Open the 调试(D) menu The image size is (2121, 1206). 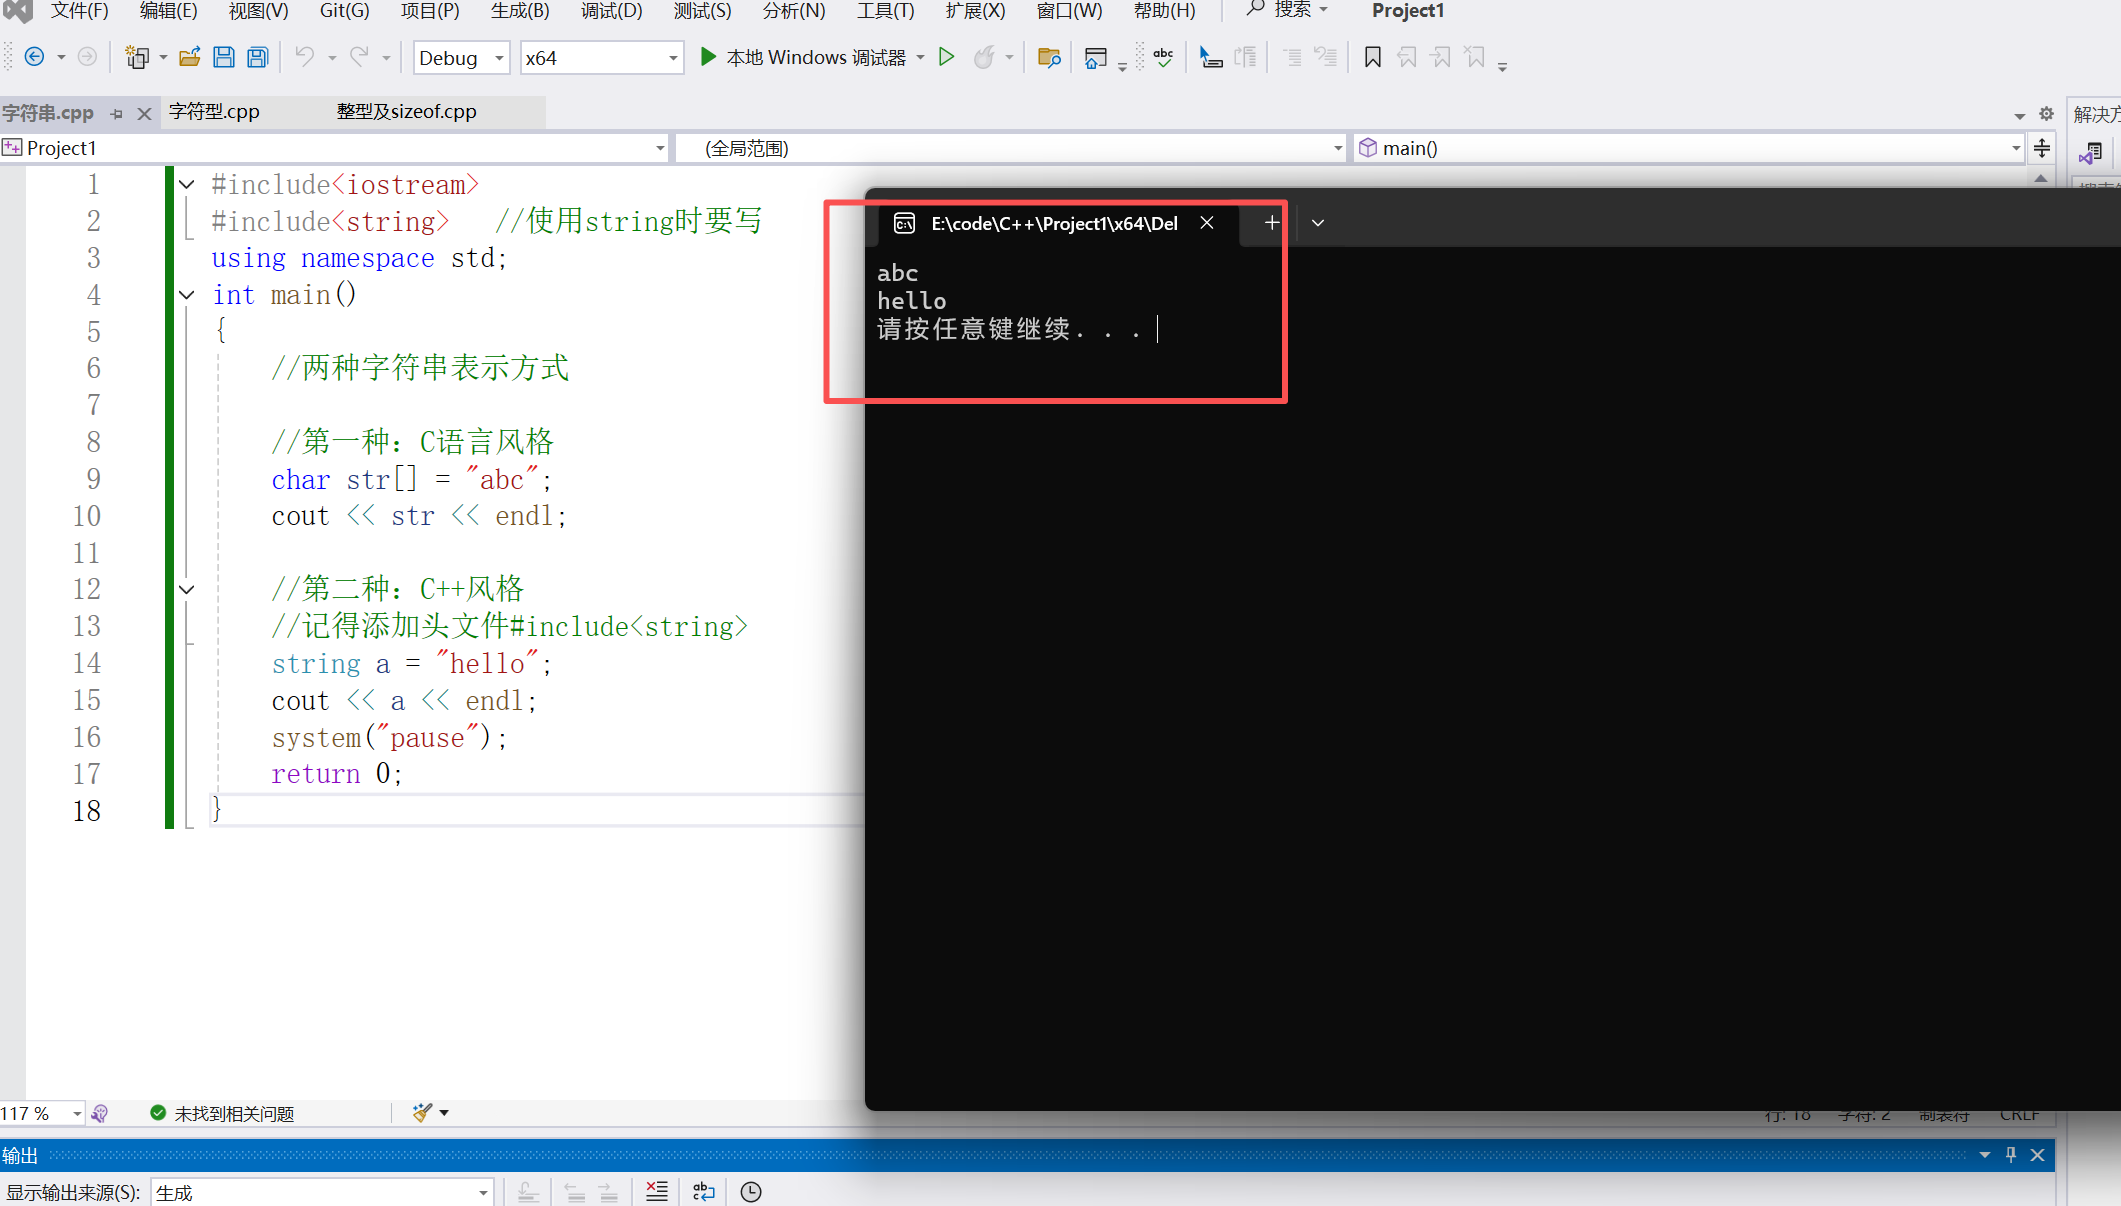[x=611, y=11]
